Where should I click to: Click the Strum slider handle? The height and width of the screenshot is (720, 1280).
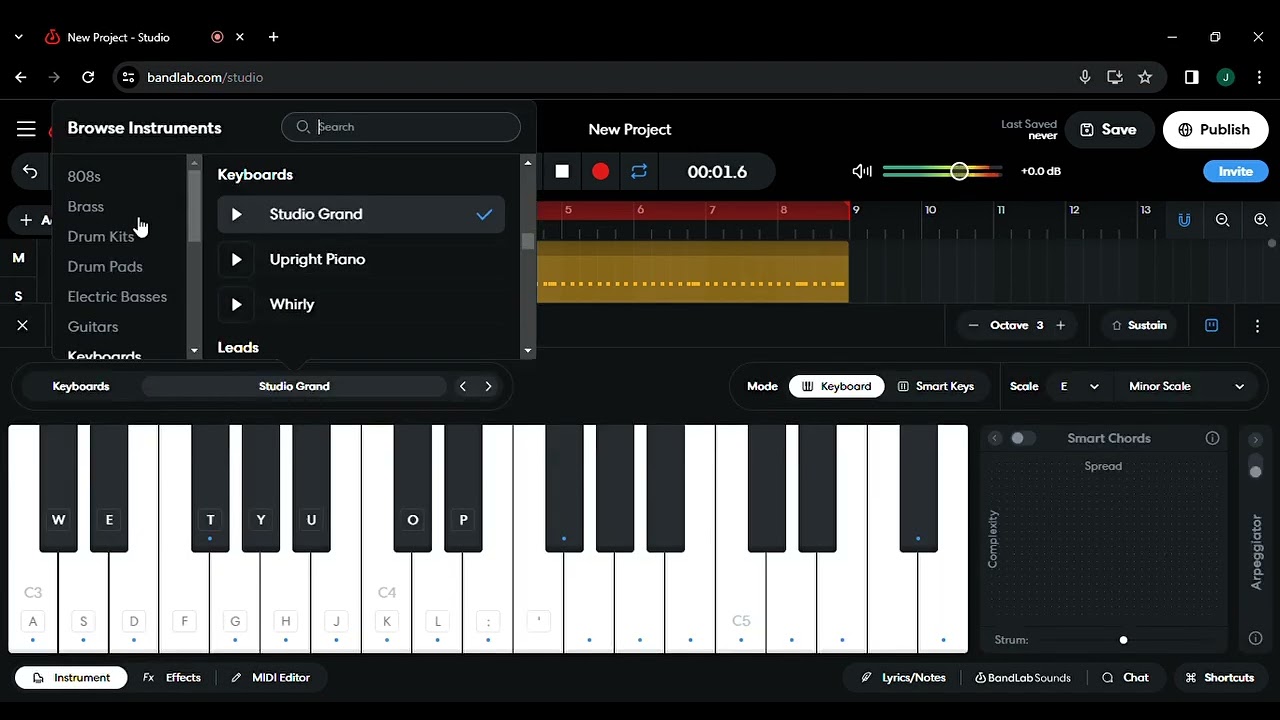point(1123,640)
